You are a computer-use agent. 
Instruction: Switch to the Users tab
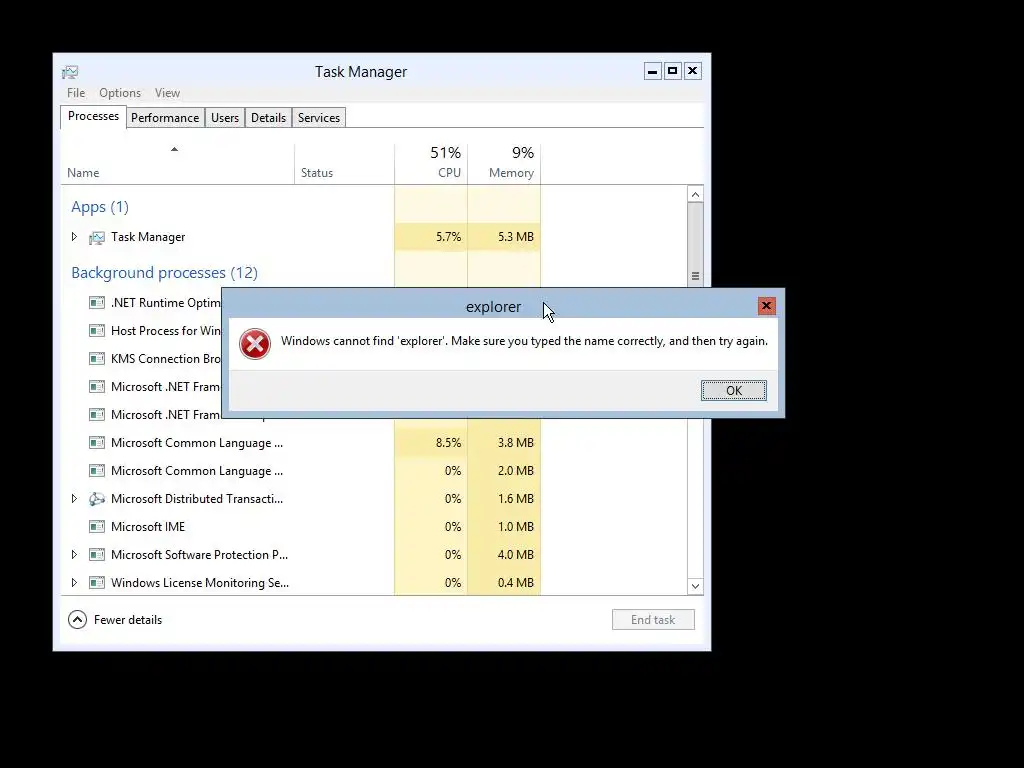click(225, 118)
